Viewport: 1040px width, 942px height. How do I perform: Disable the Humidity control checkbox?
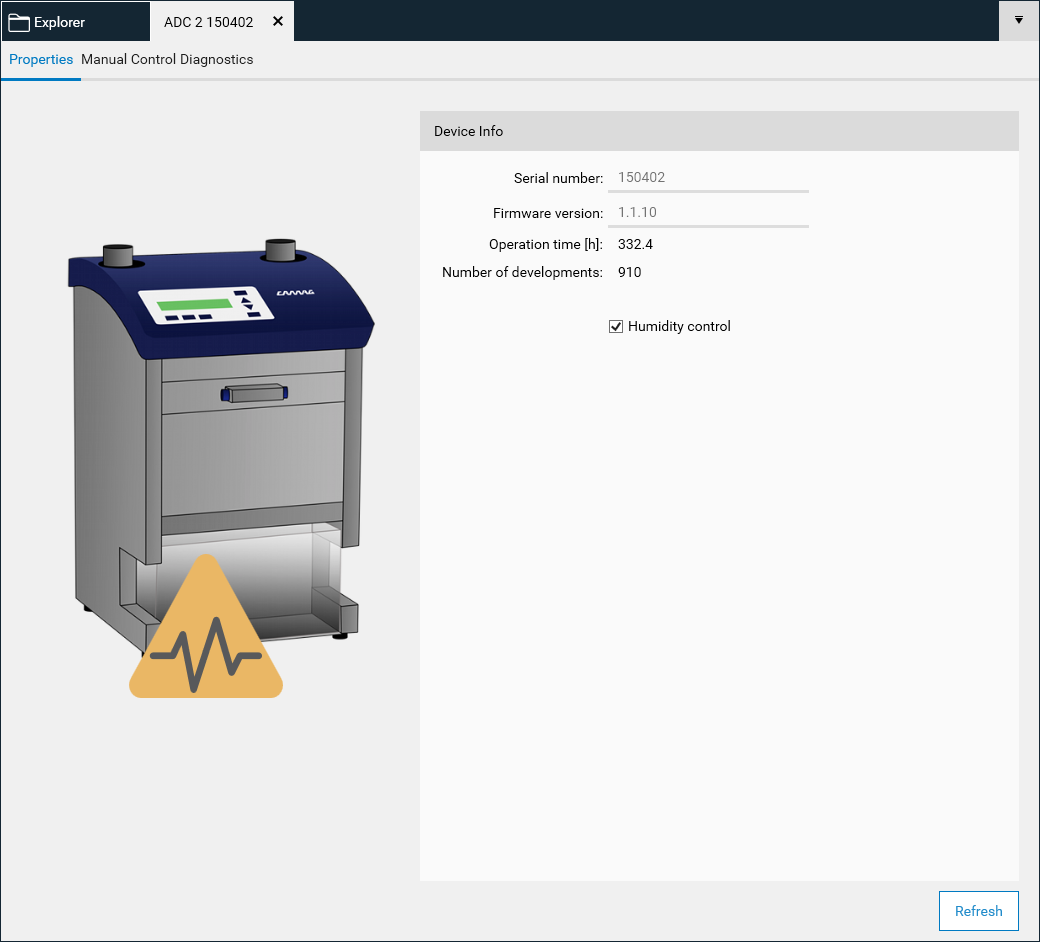[x=616, y=326]
